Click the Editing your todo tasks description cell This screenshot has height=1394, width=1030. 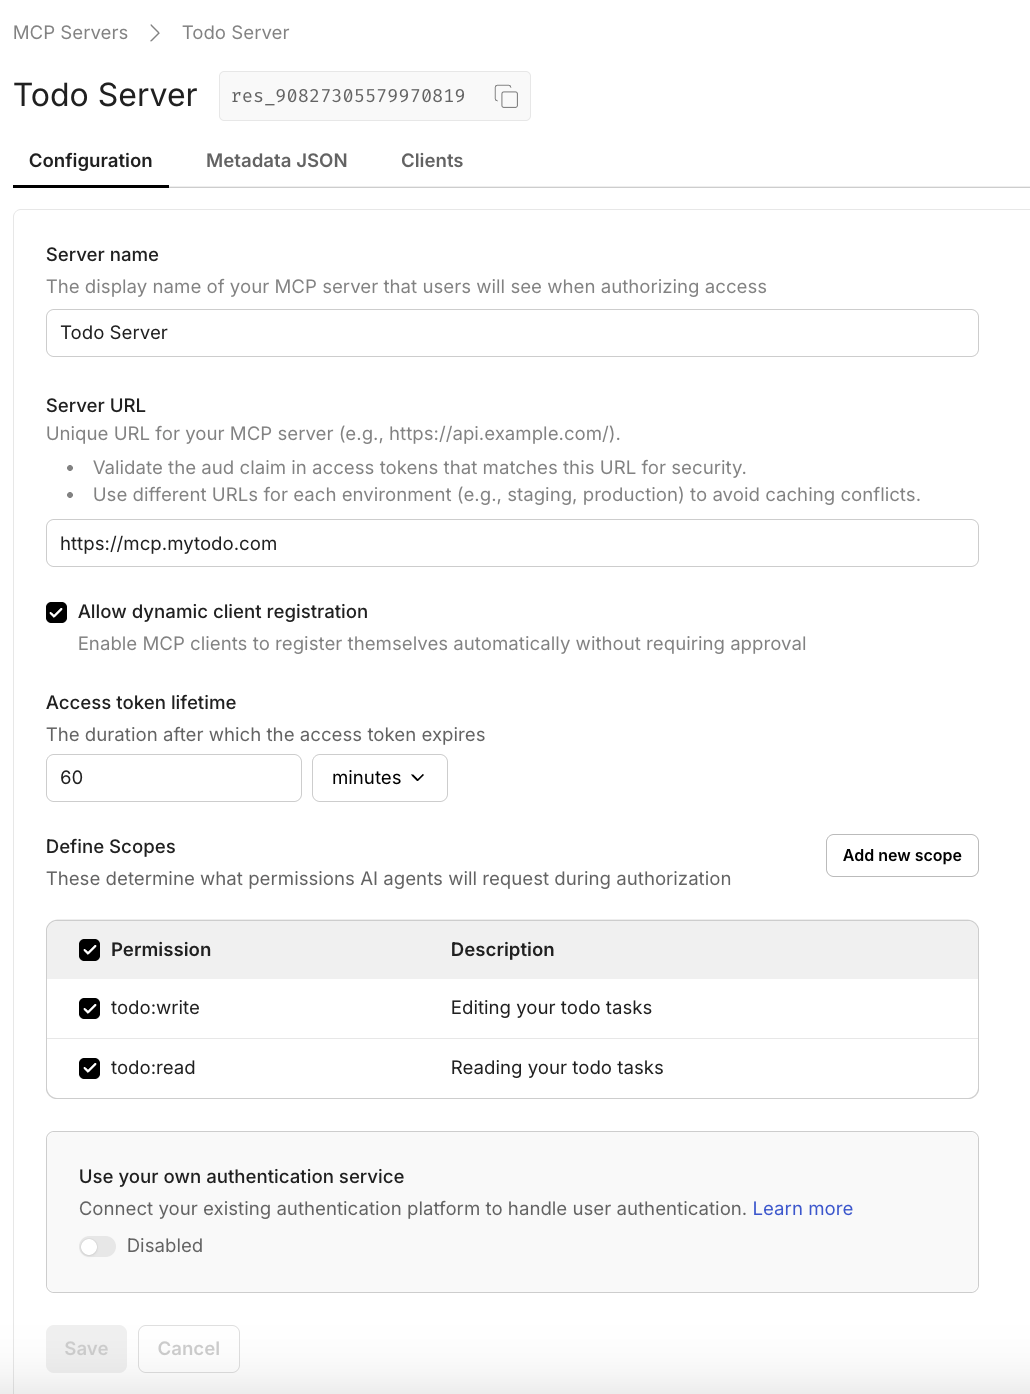551,1008
